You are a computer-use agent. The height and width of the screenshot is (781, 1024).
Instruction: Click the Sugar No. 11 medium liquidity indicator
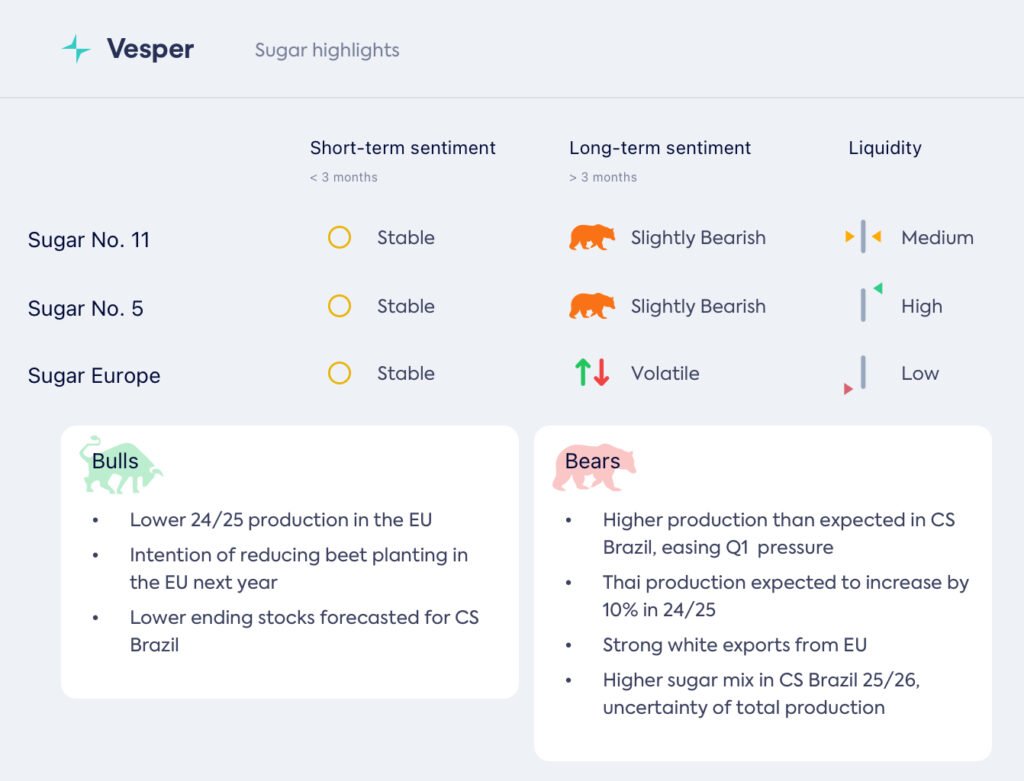tap(862, 237)
